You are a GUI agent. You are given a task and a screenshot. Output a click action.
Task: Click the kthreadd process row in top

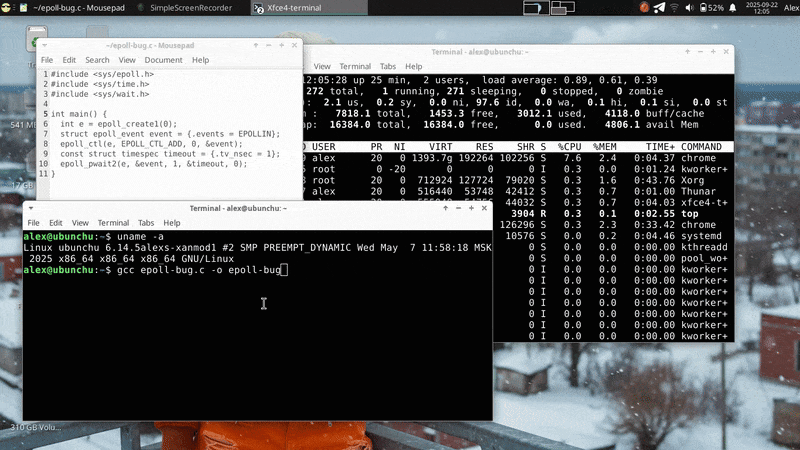click(613, 247)
